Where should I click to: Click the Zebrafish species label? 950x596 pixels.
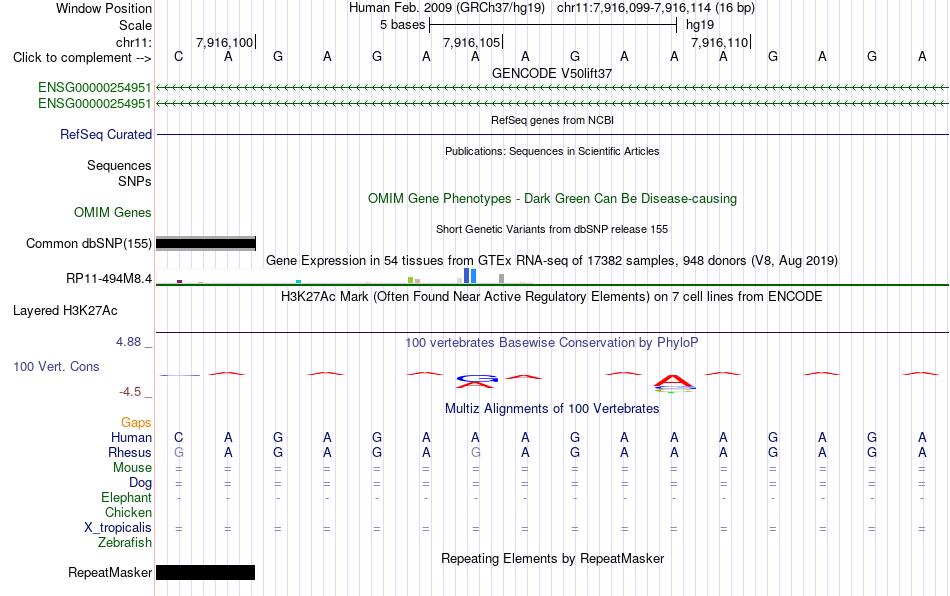point(125,543)
